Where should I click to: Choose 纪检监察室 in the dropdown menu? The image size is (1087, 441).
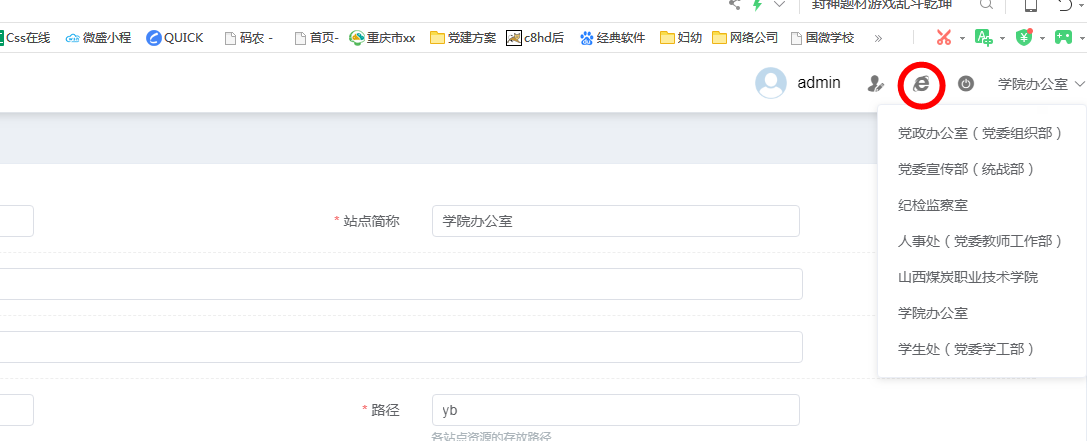[933, 205]
